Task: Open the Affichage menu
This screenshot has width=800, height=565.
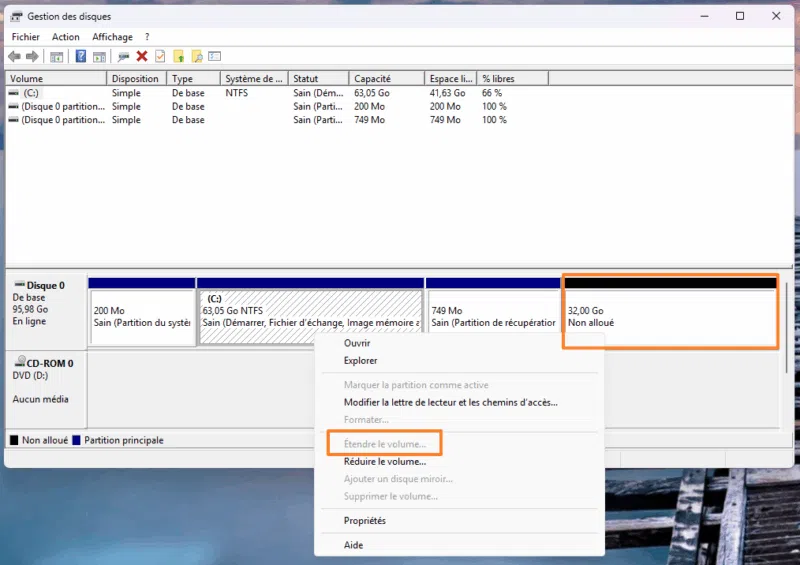Action: 112,37
